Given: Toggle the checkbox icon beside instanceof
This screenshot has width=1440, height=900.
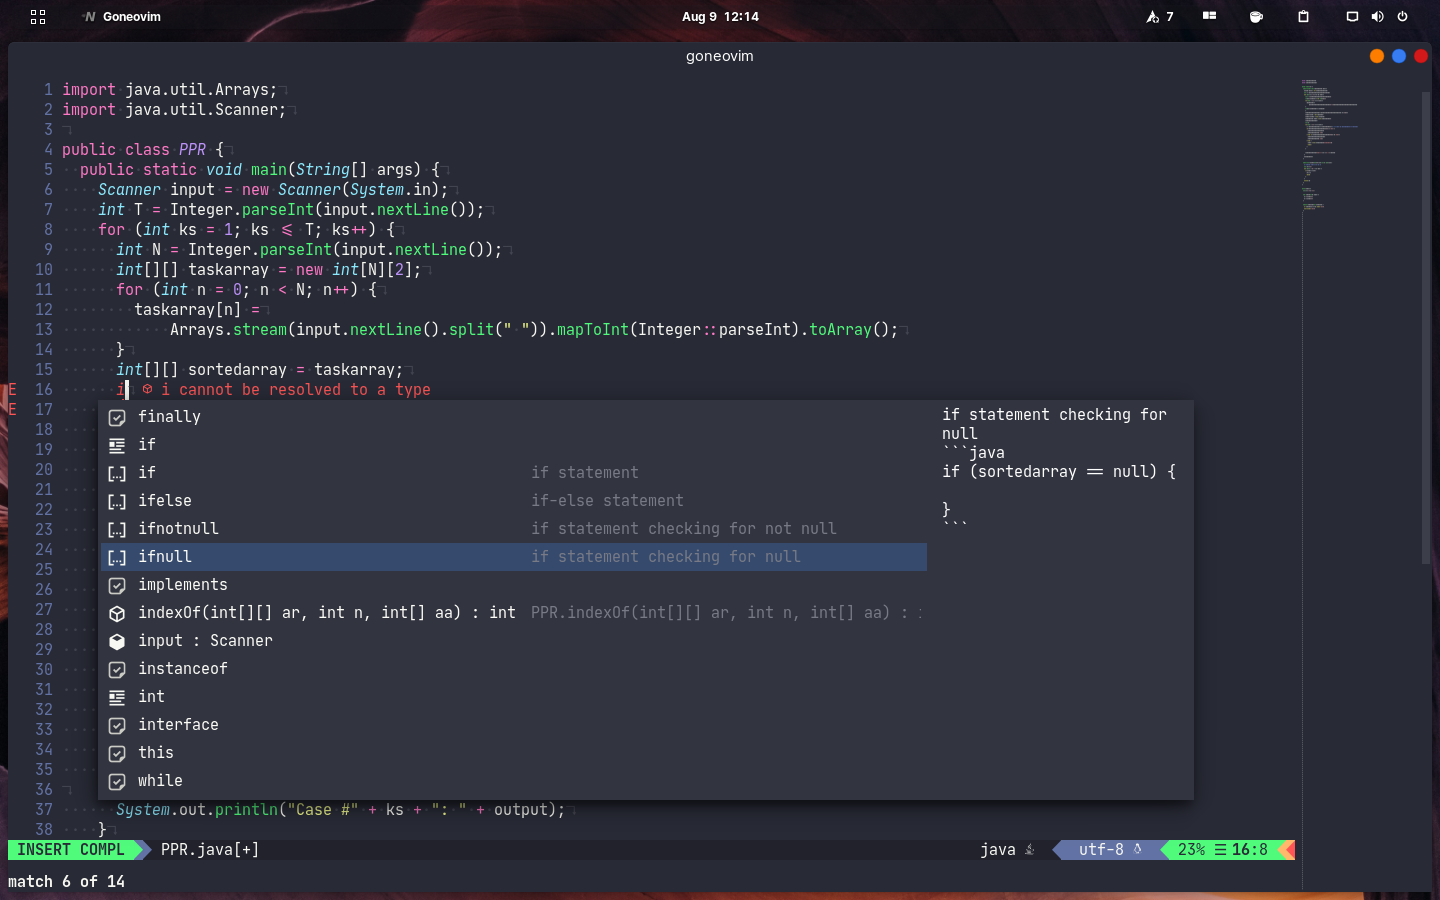Looking at the screenshot, I should tap(116, 668).
